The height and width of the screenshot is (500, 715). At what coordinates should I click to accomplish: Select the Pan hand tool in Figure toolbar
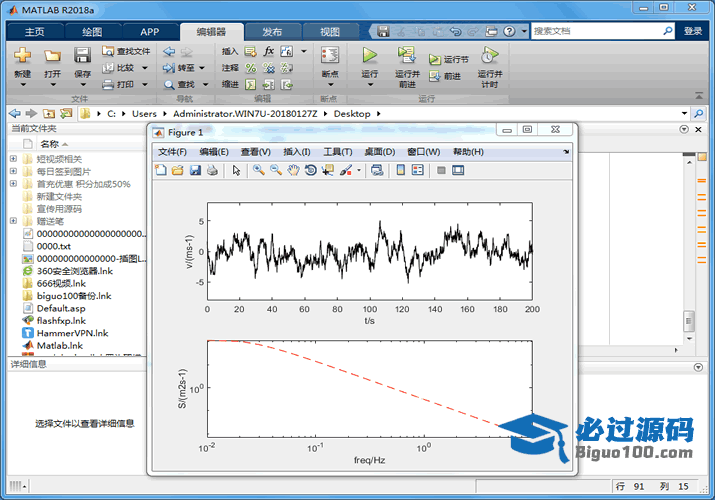(293, 170)
